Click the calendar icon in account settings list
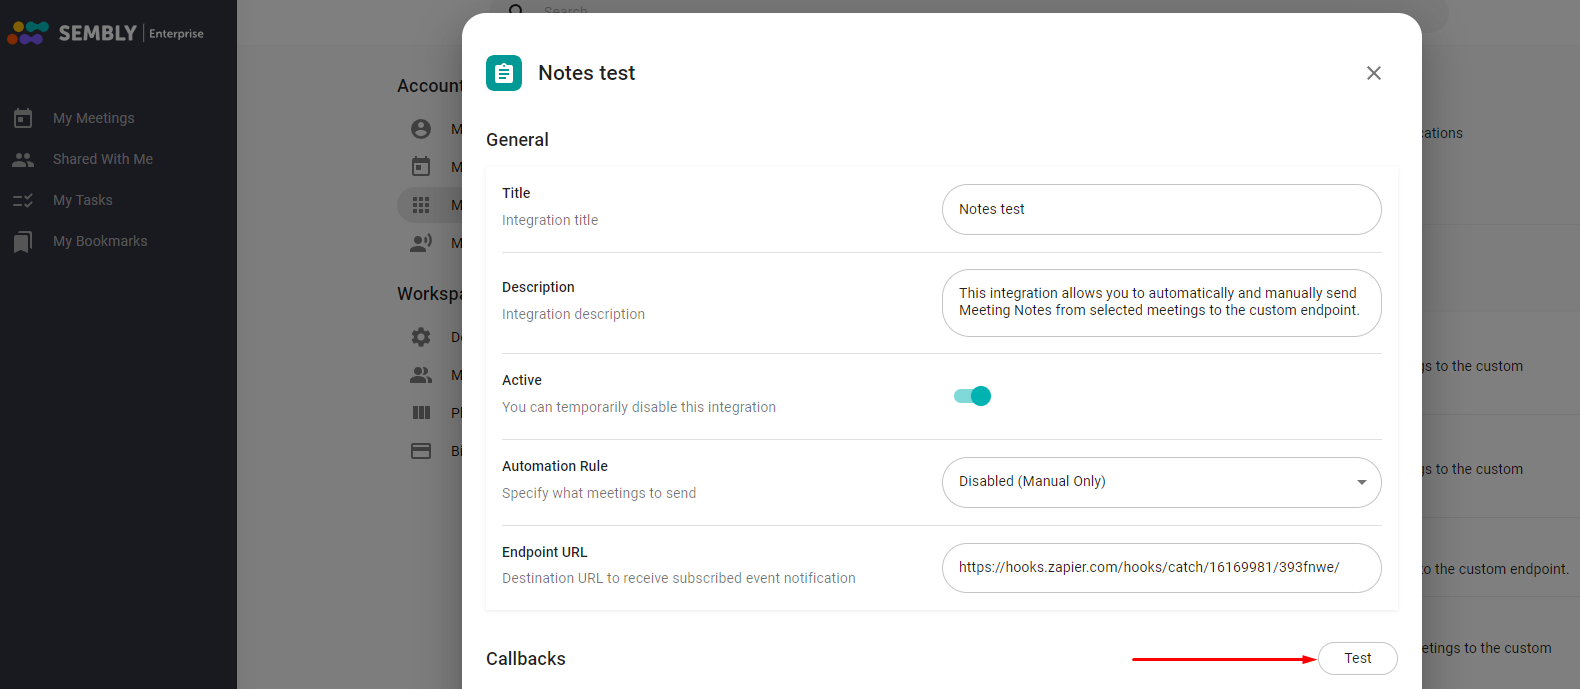Image resolution: width=1580 pixels, height=689 pixels. tap(421, 166)
